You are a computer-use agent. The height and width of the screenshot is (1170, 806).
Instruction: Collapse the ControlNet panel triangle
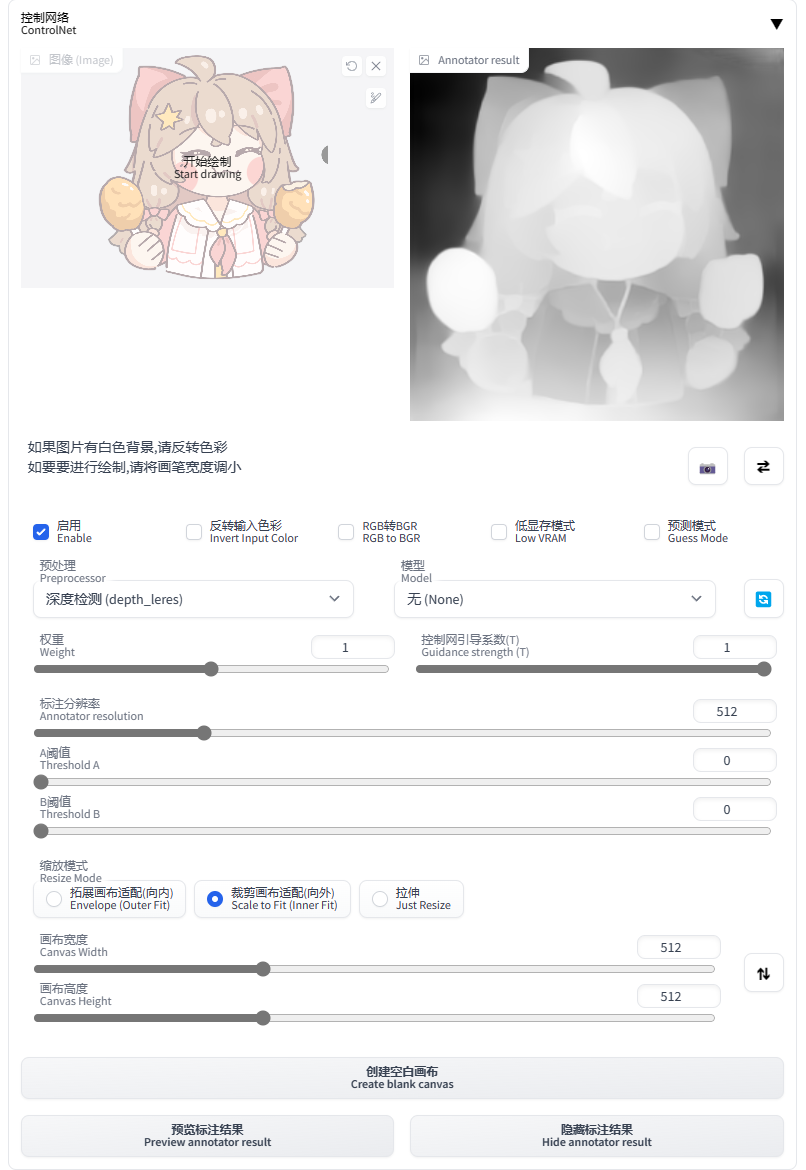[776, 24]
